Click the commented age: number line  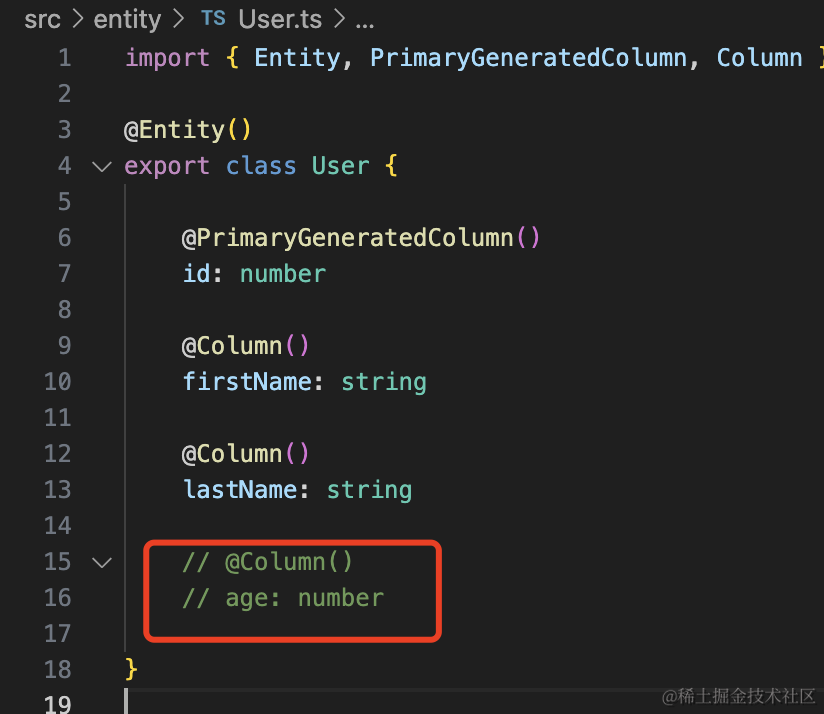tap(283, 598)
